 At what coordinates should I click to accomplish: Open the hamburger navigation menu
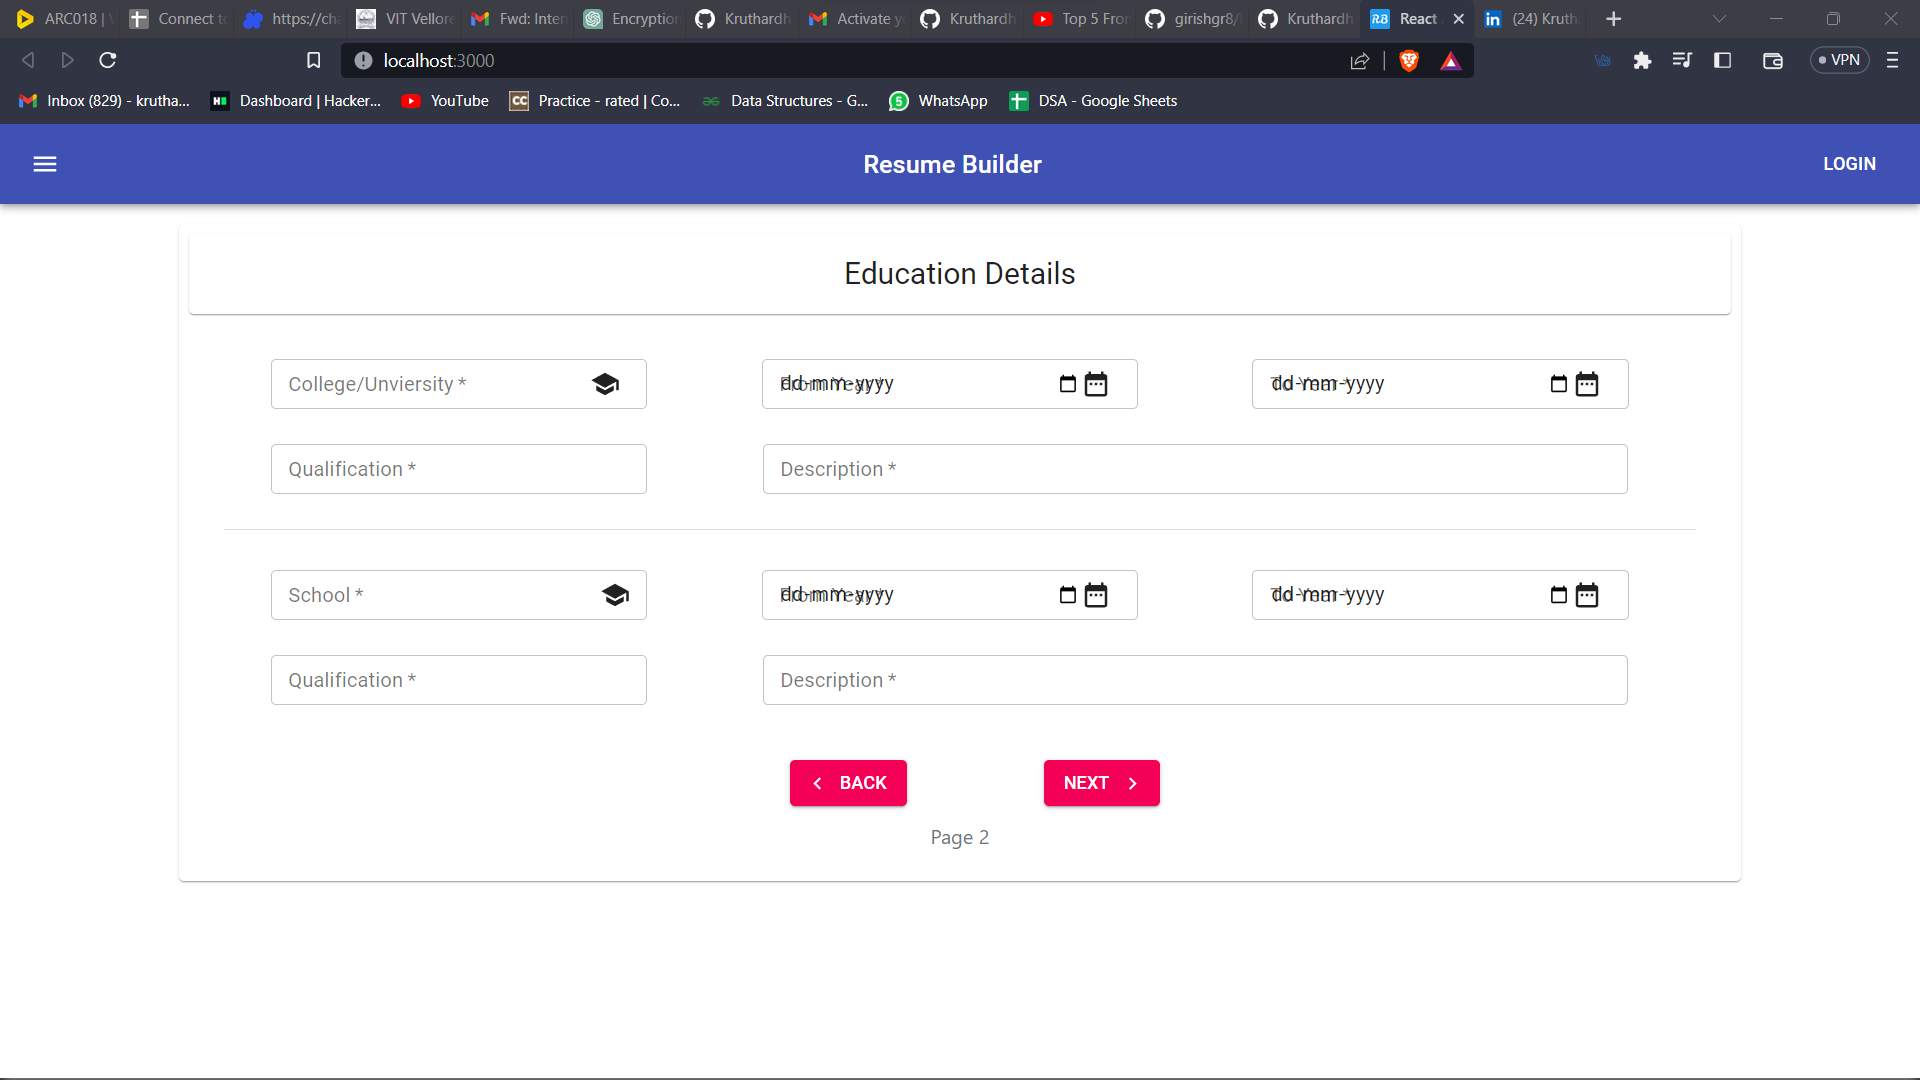[x=45, y=164]
